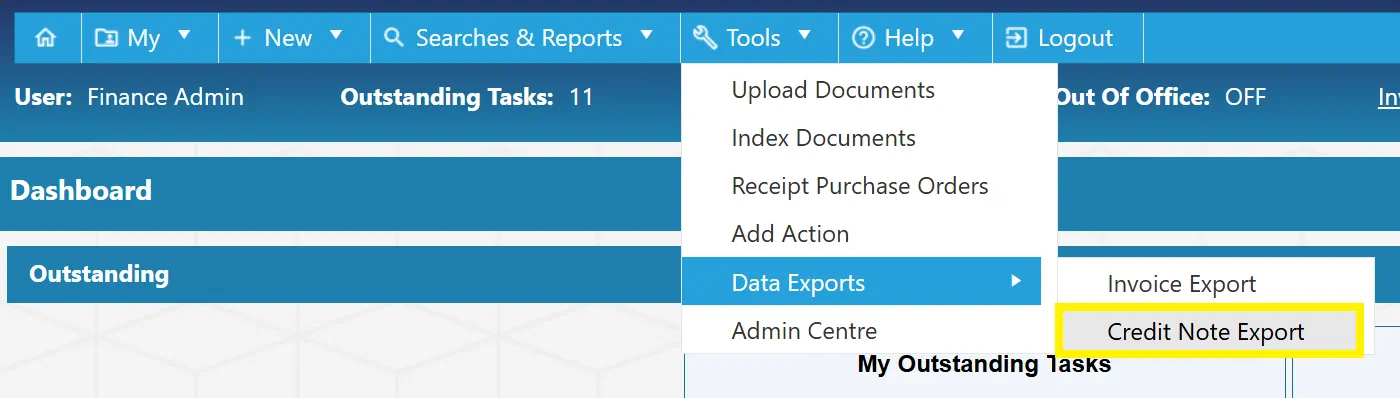
Task: Click the My folder icon
Action: (105, 38)
